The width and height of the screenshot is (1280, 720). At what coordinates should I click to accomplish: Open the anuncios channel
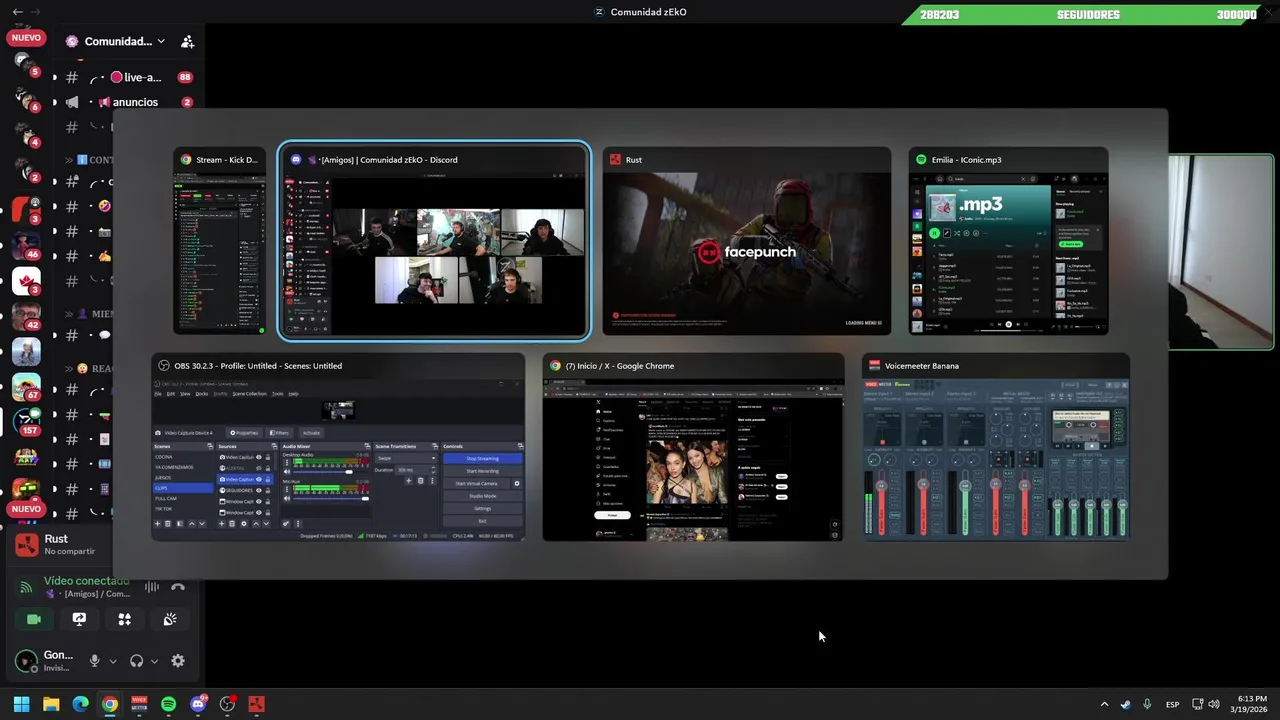coord(128,102)
